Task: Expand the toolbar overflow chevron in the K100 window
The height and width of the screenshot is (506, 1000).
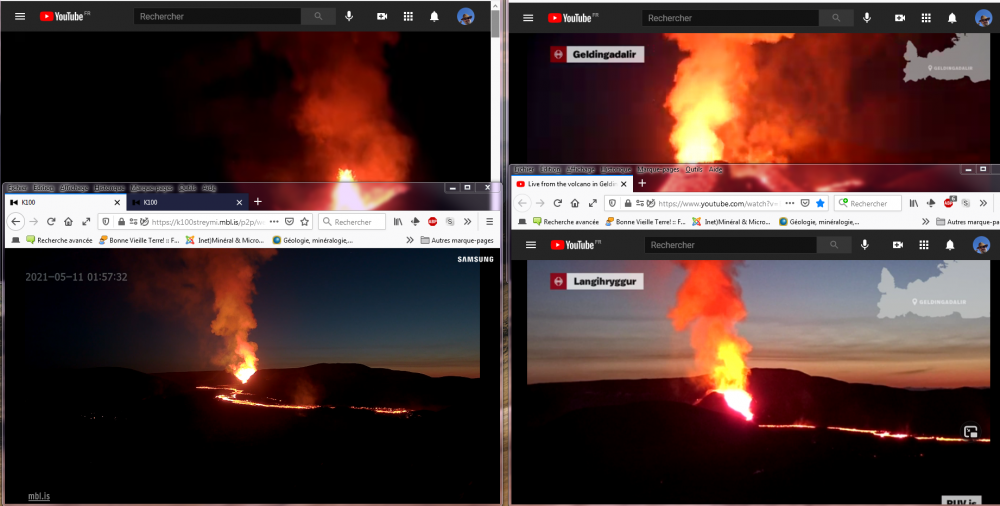Action: pyautogui.click(x=467, y=222)
